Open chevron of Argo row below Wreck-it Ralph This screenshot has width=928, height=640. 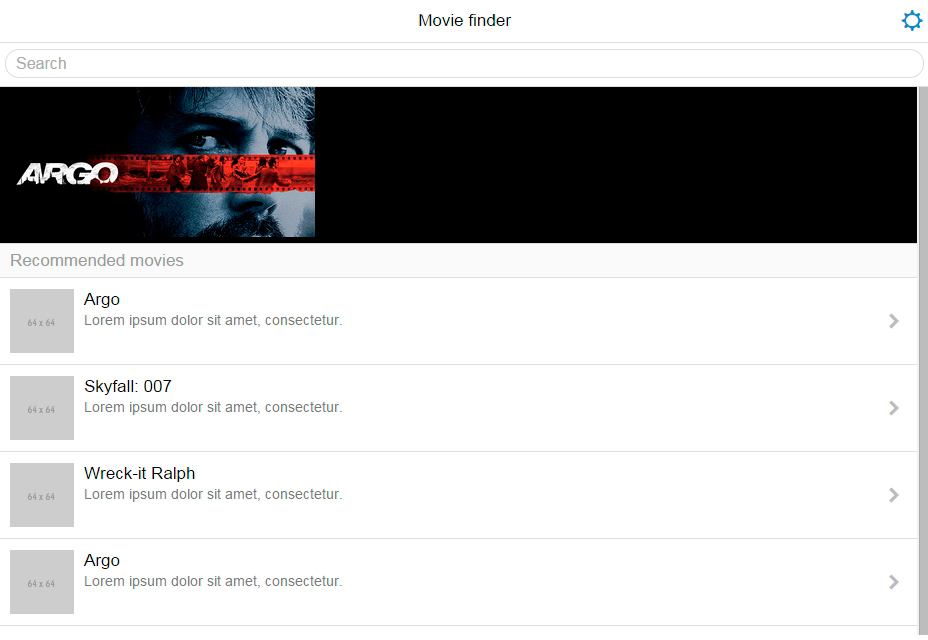click(894, 582)
